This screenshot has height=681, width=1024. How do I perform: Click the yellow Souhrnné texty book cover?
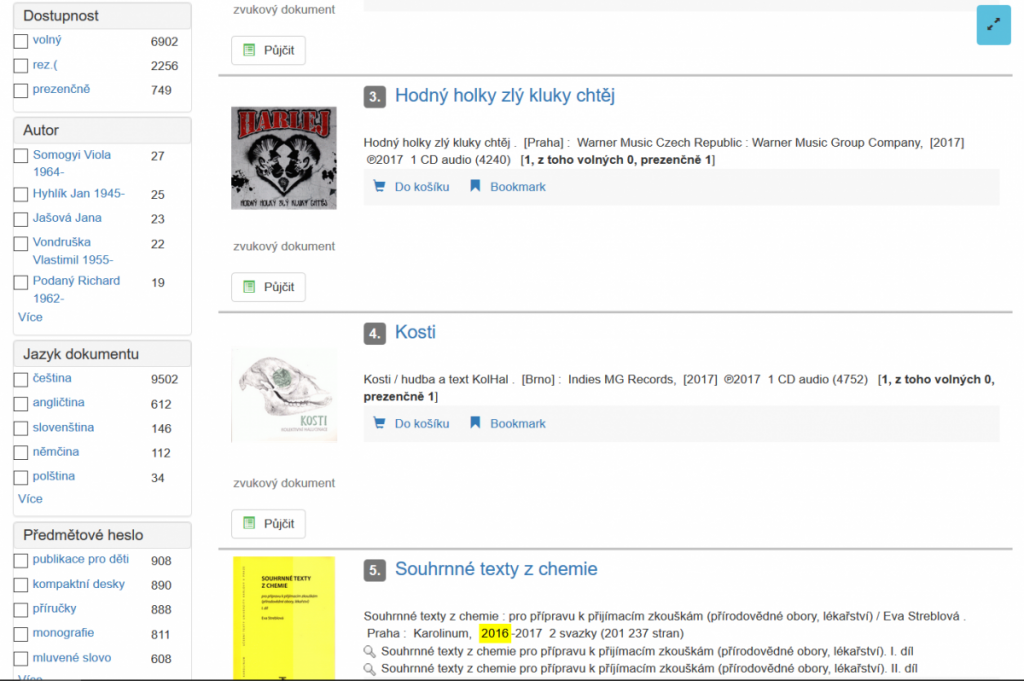pos(284,618)
